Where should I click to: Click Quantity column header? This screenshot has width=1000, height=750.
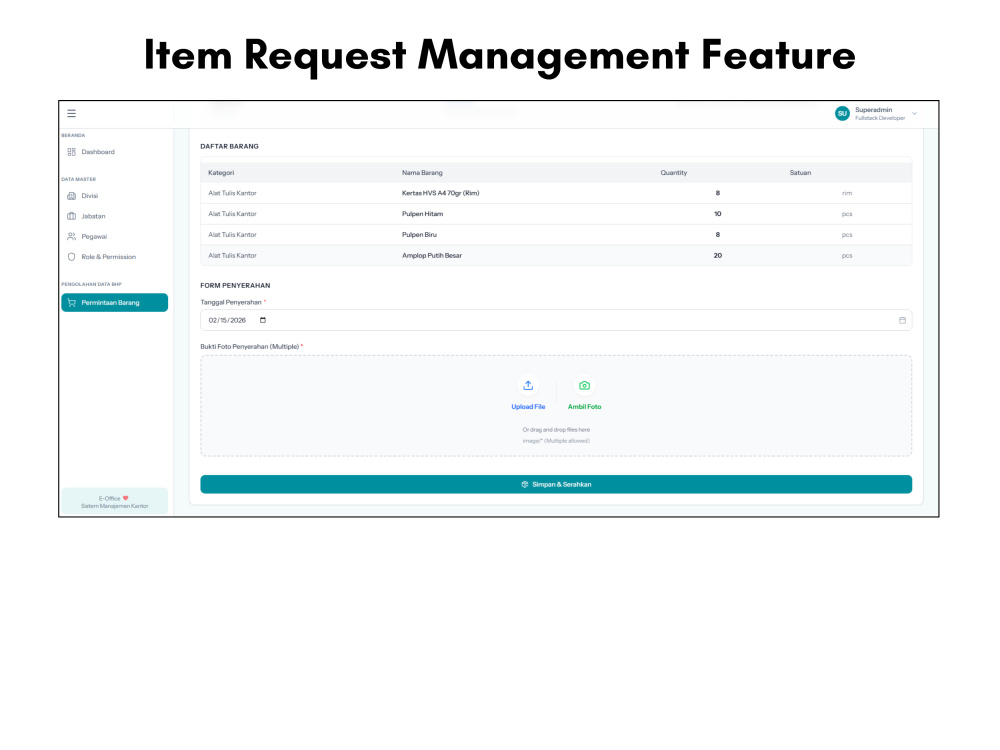point(673,173)
